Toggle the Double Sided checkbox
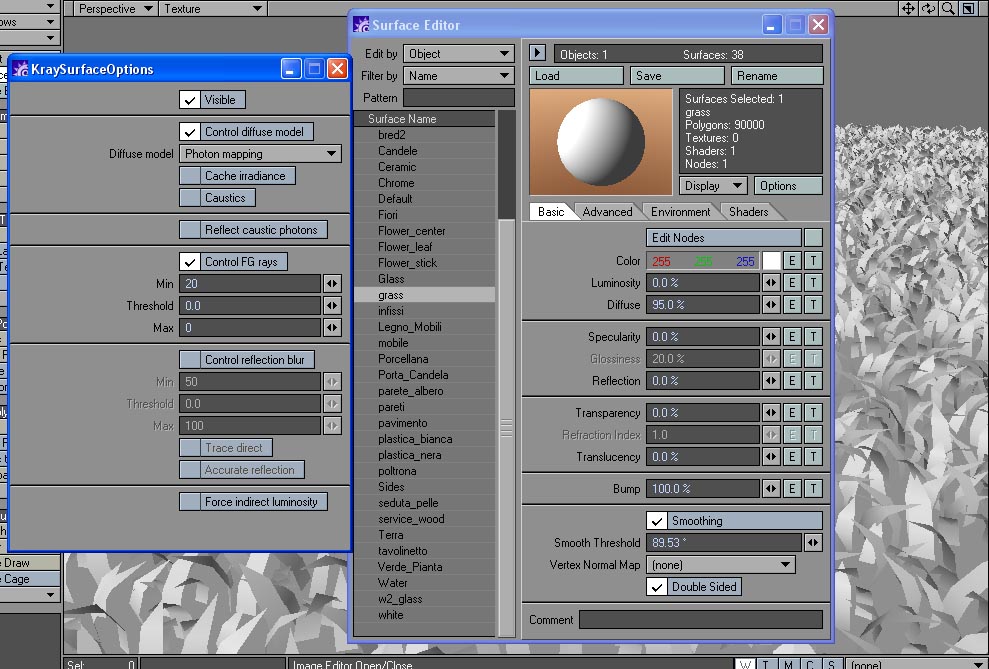989x669 pixels. point(657,587)
